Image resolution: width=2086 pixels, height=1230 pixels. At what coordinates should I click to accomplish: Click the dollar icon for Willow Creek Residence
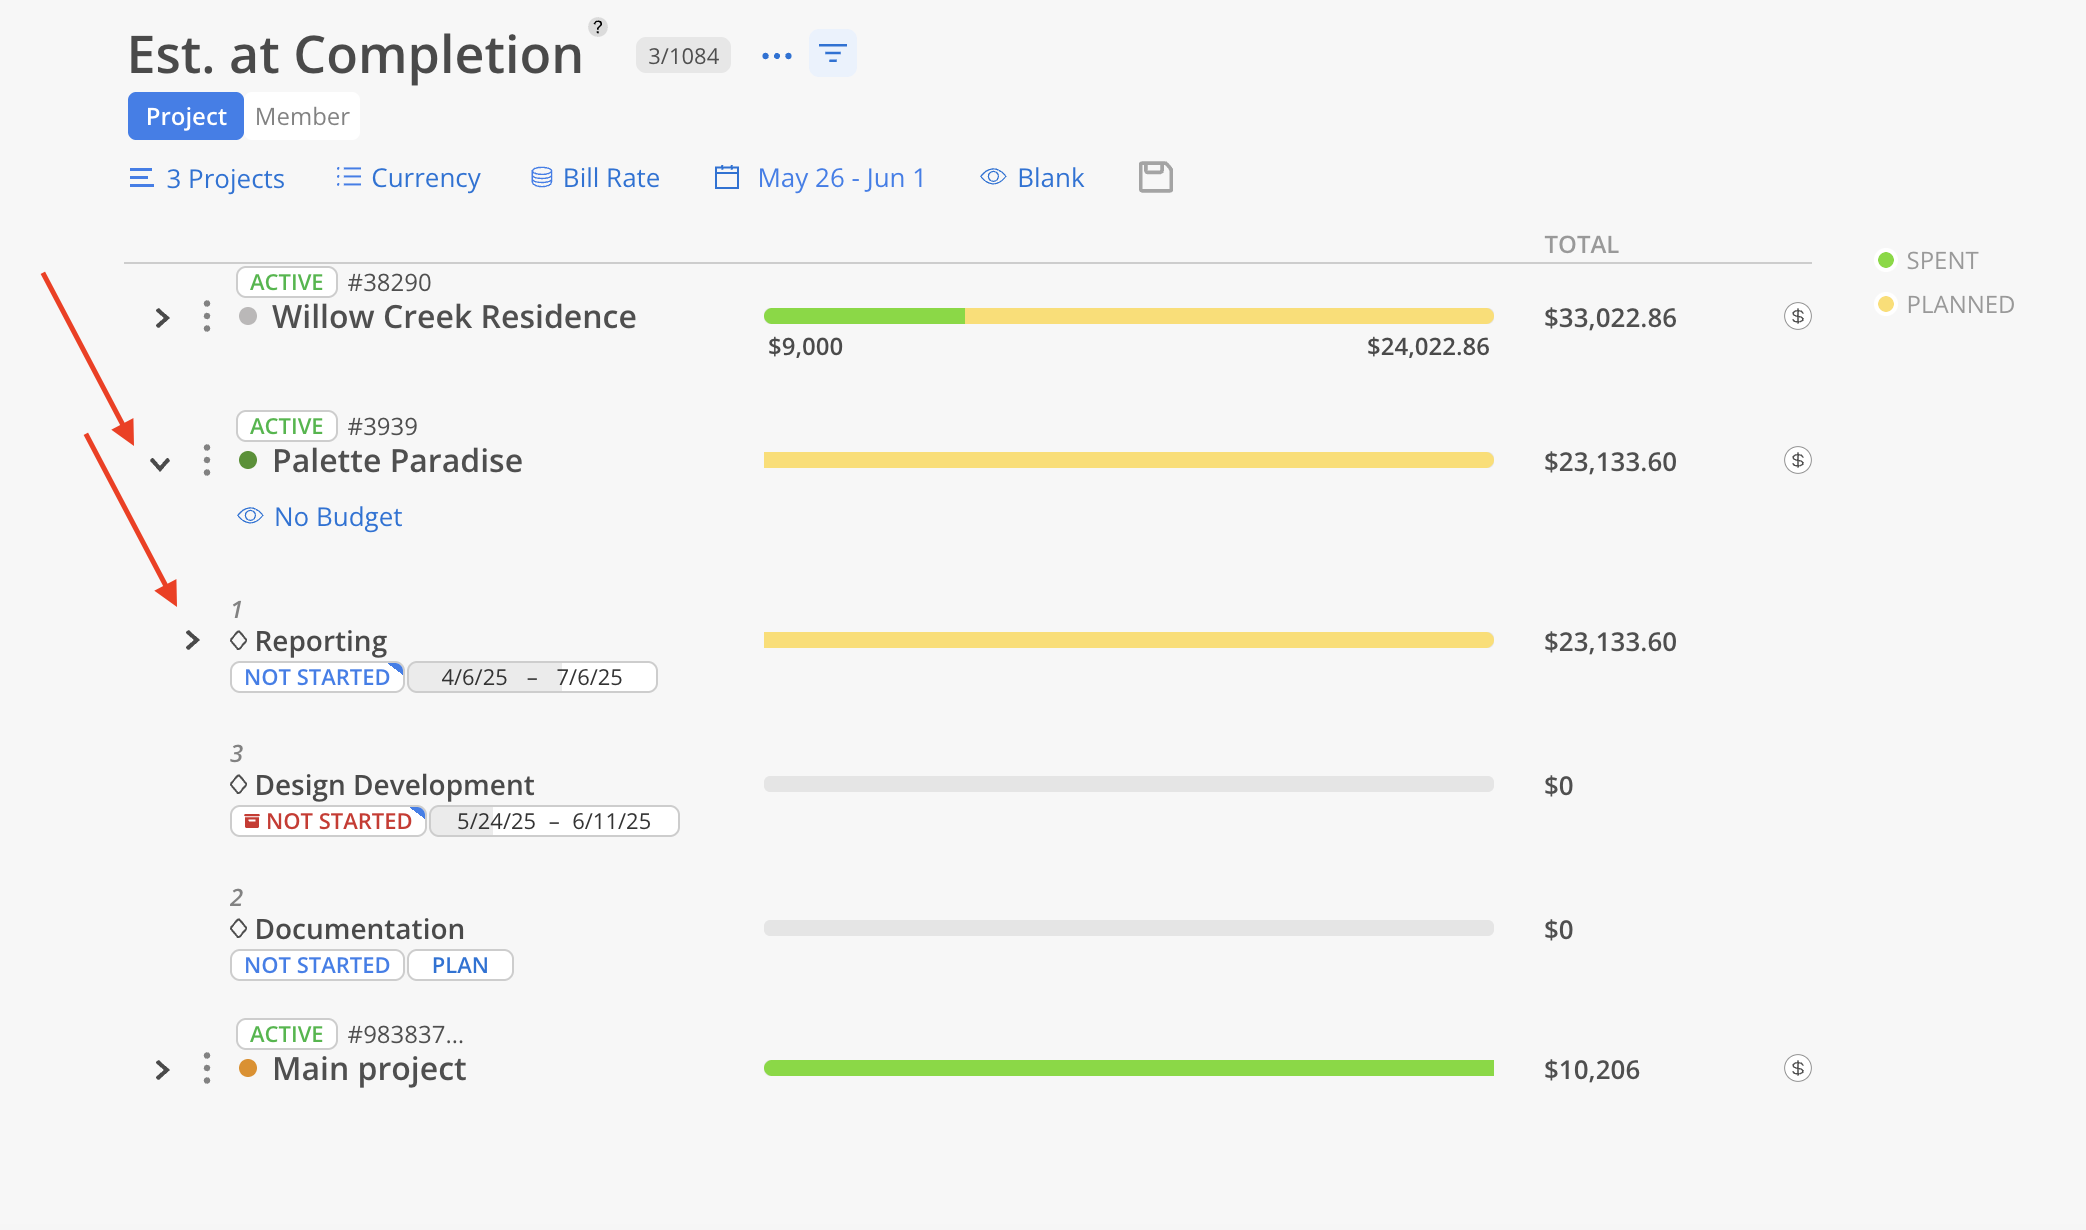(x=1798, y=317)
